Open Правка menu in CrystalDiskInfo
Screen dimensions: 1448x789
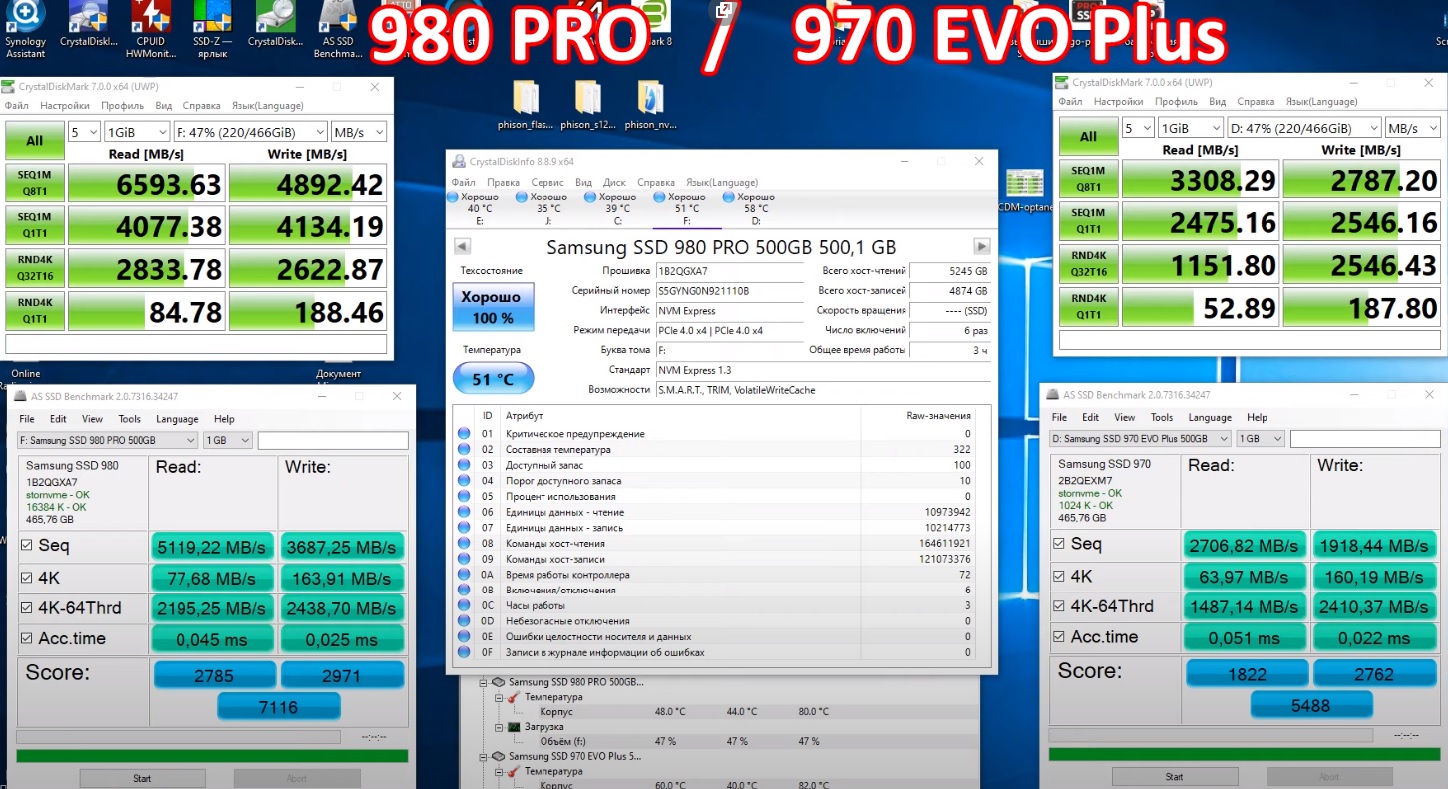(x=503, y=183)
